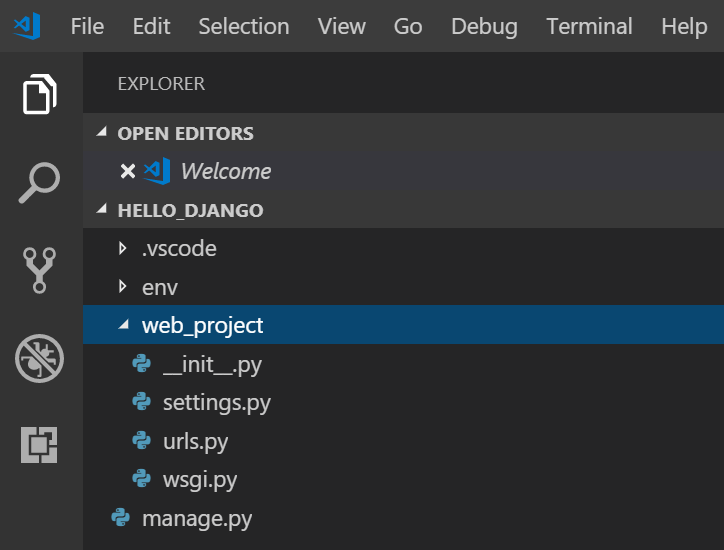The height and width of the screenshot is (550, 724).
Task: Open the urls.py file
Action: pyautogui.click(x=196, y=442)
